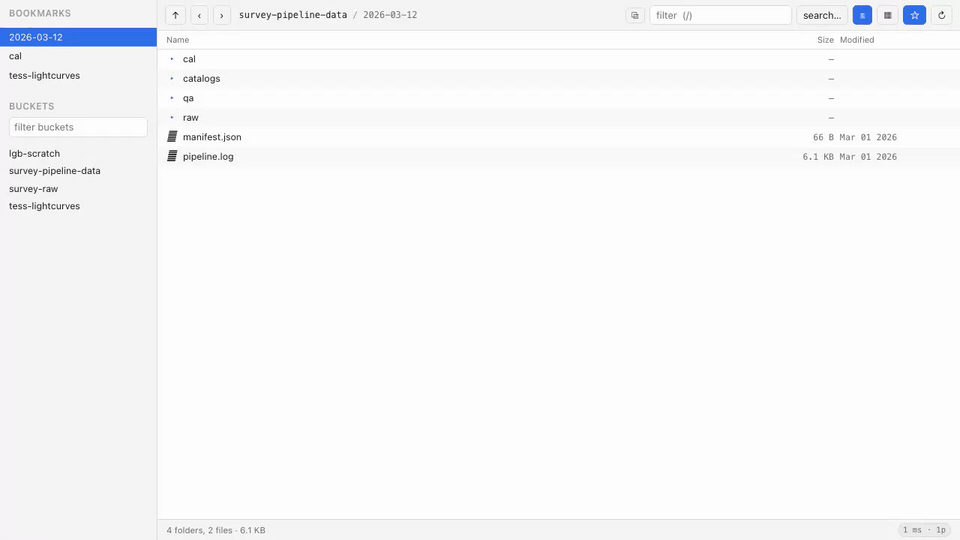Sort by the Name column header

(x=178, y=40)
